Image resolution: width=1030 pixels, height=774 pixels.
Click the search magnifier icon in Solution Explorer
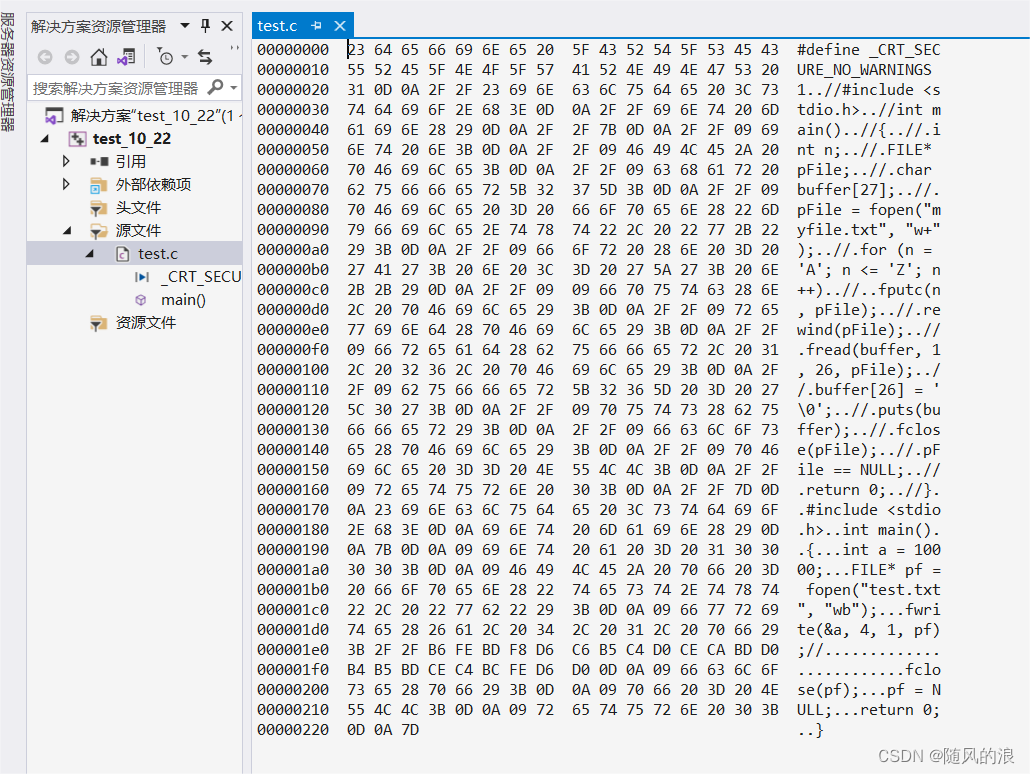(215, 87)
